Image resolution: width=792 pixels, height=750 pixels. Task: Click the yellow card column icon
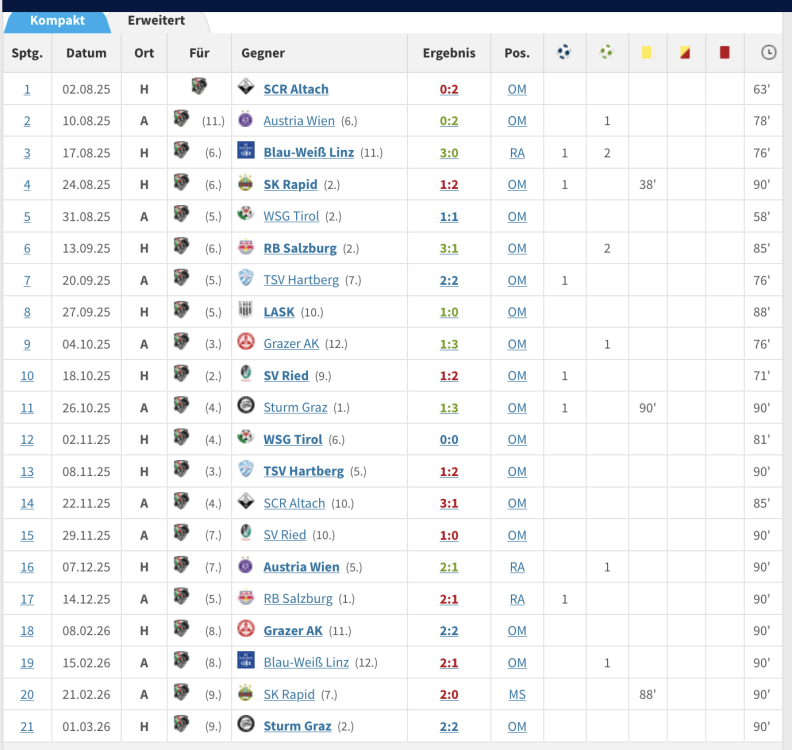tap(646, 53)
